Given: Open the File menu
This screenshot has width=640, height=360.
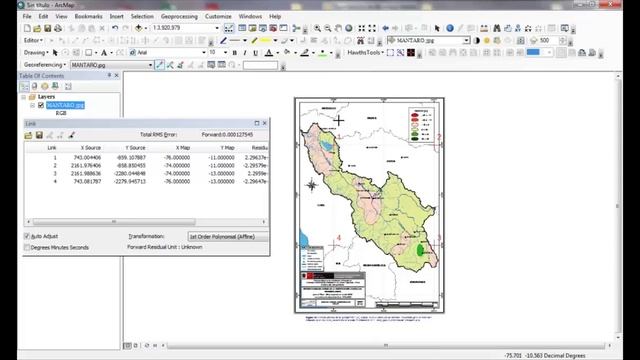Looking at the screenshot, I should (27, 16).
